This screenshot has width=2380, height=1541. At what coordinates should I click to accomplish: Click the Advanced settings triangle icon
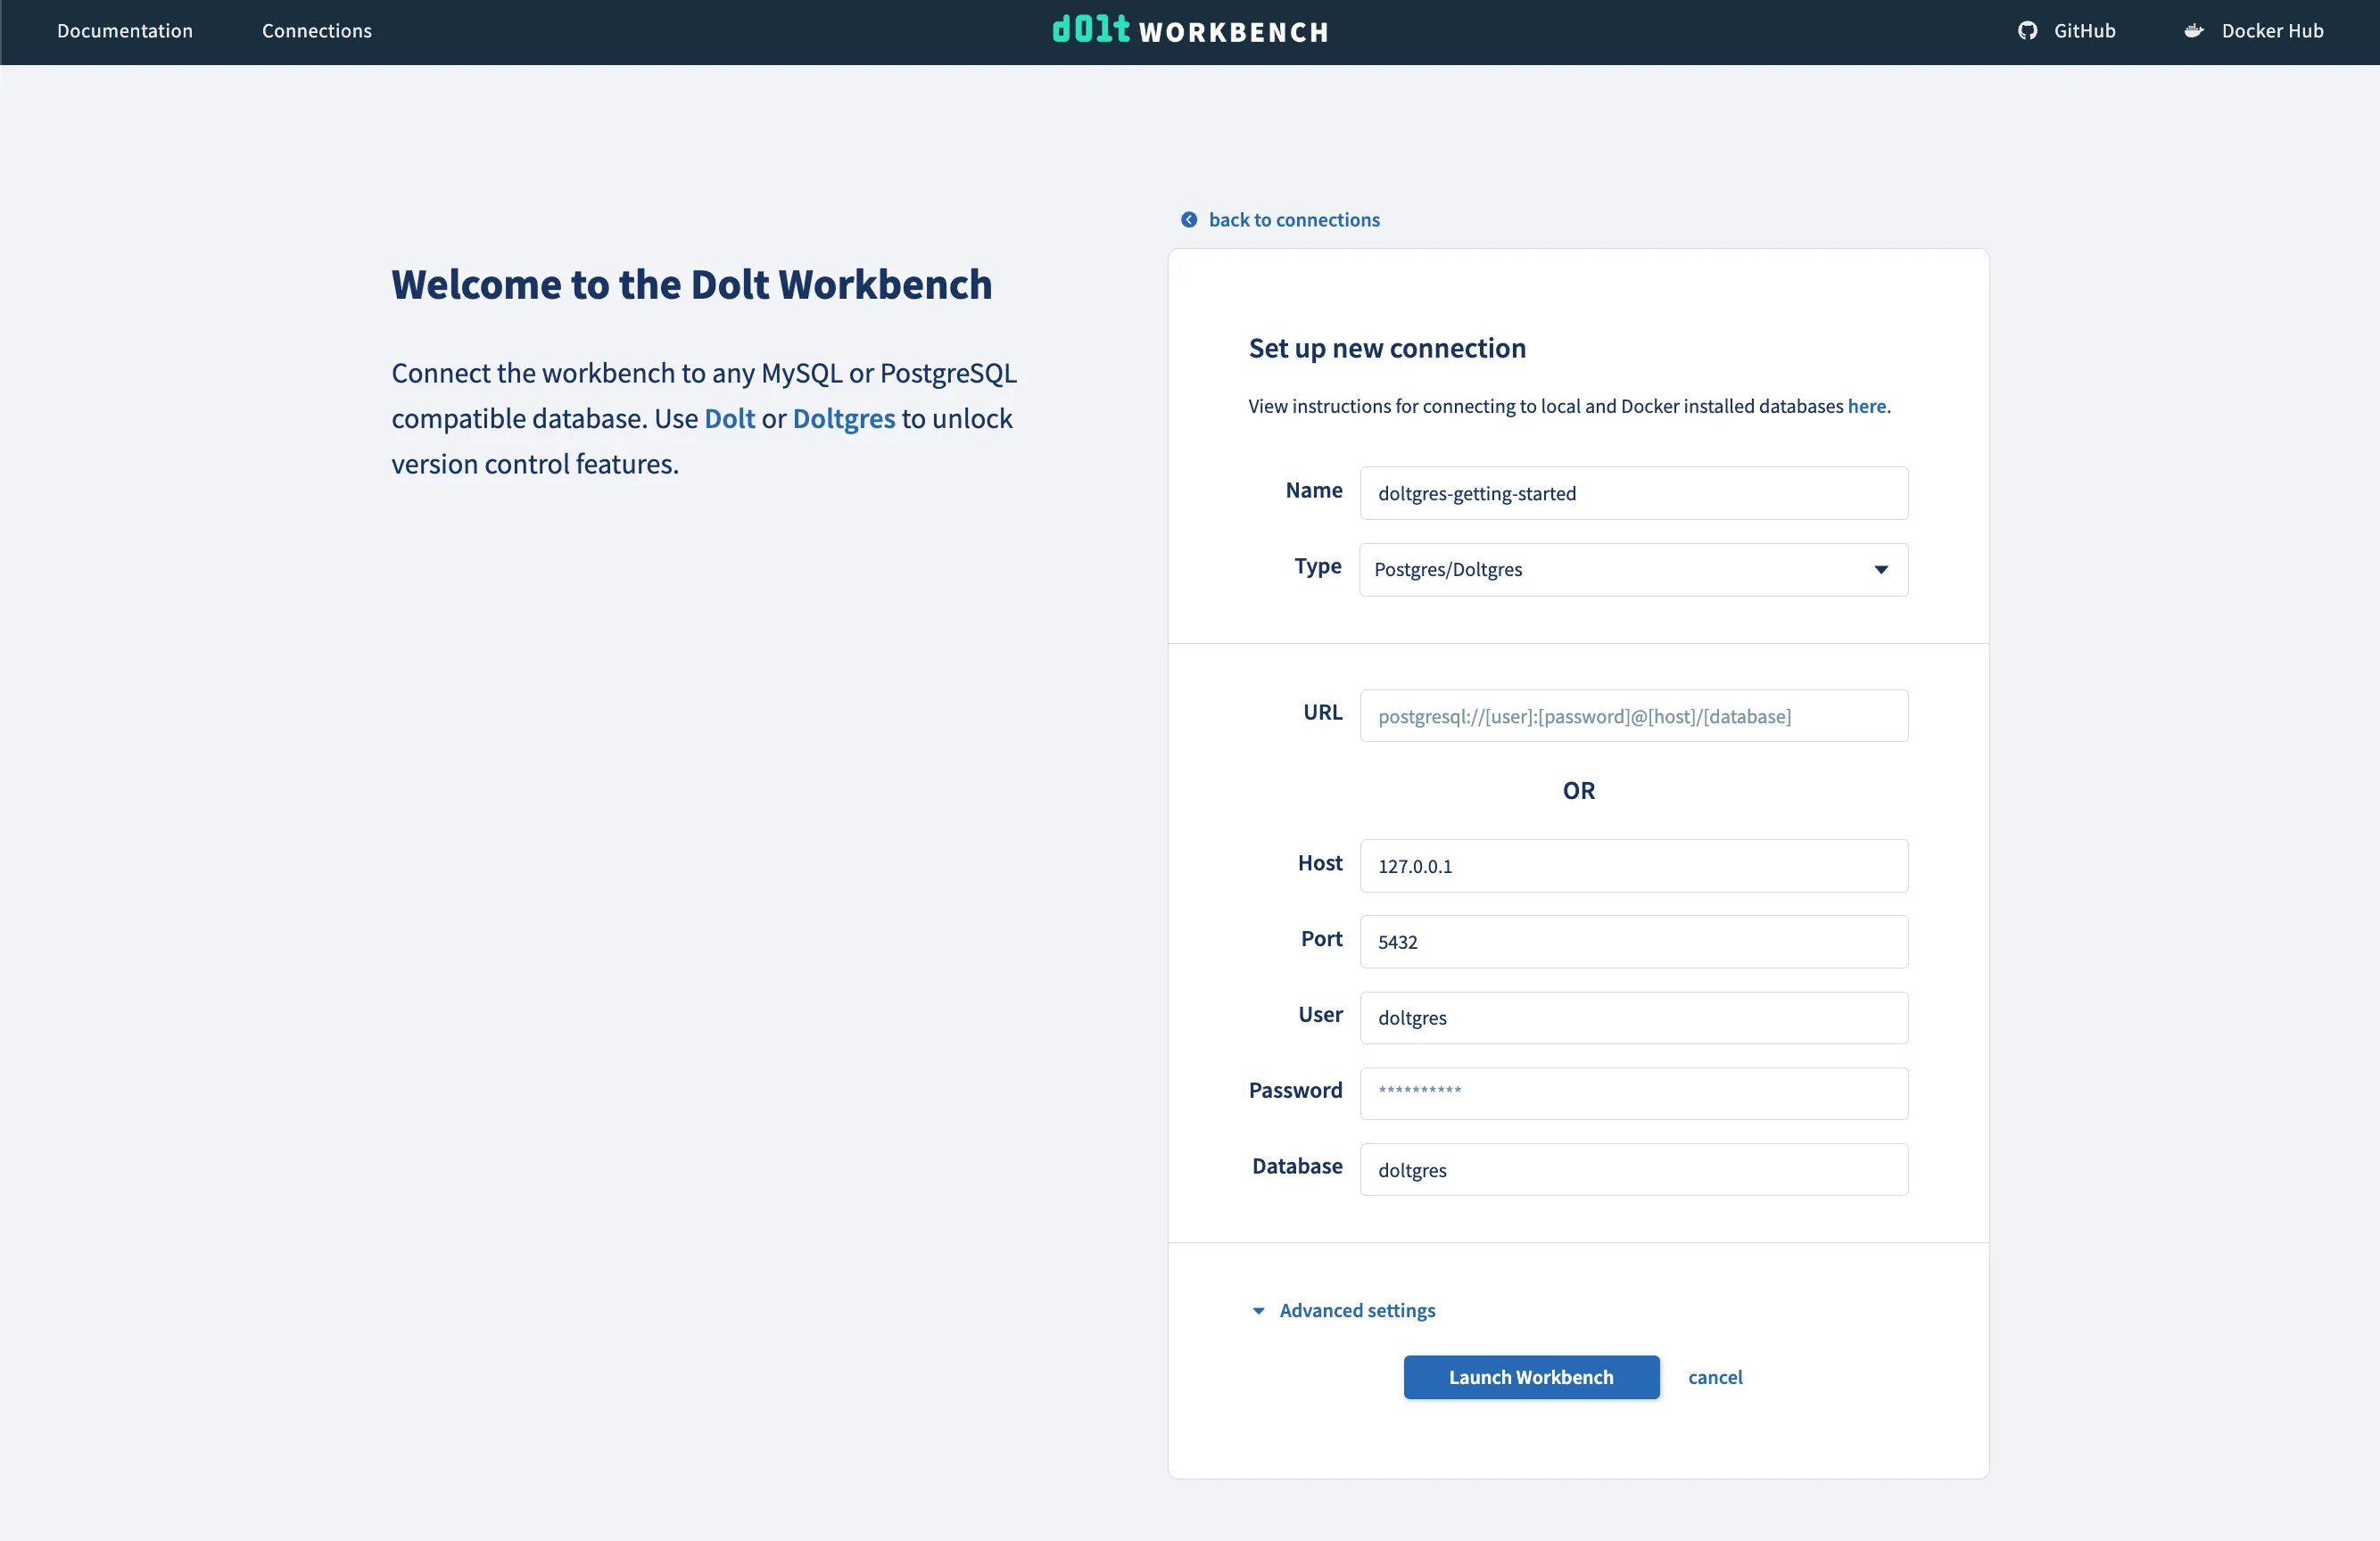[x=1259, y=1311]
